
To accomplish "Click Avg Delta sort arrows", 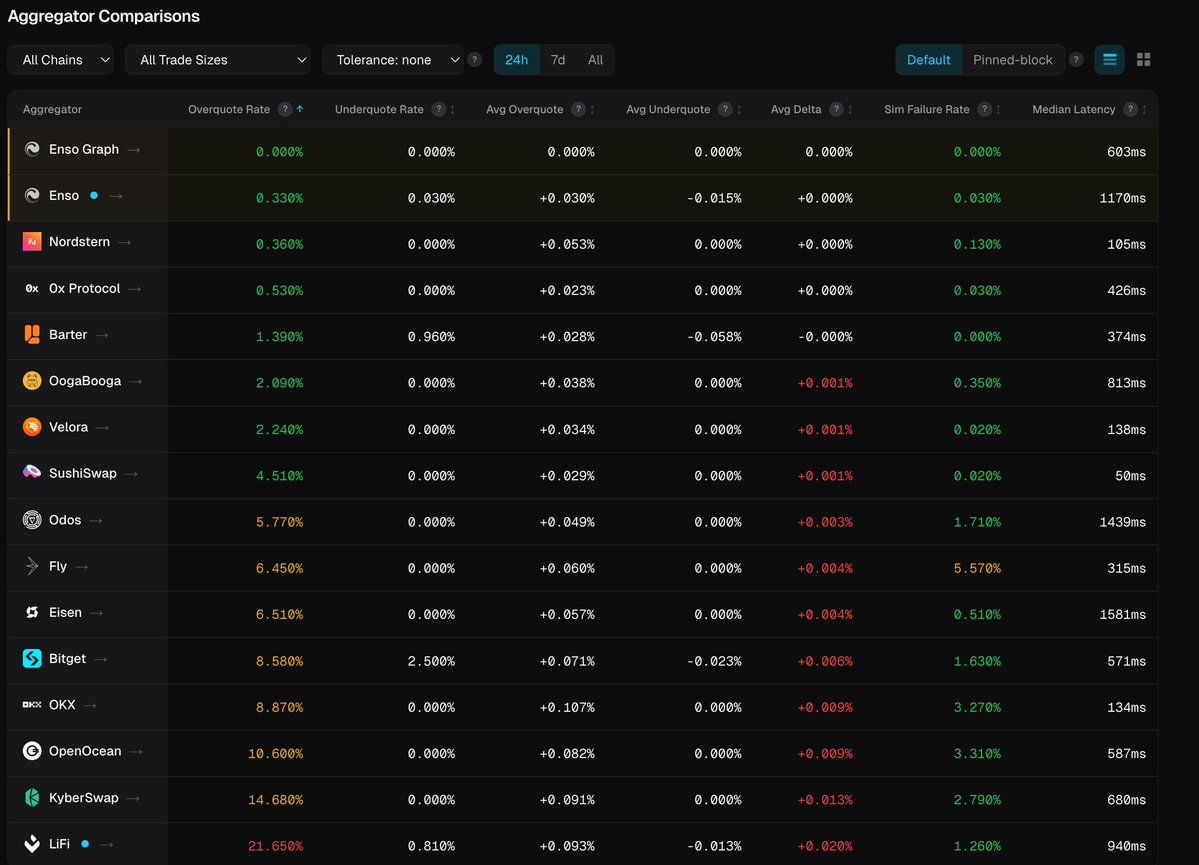I will pos(850,109).
